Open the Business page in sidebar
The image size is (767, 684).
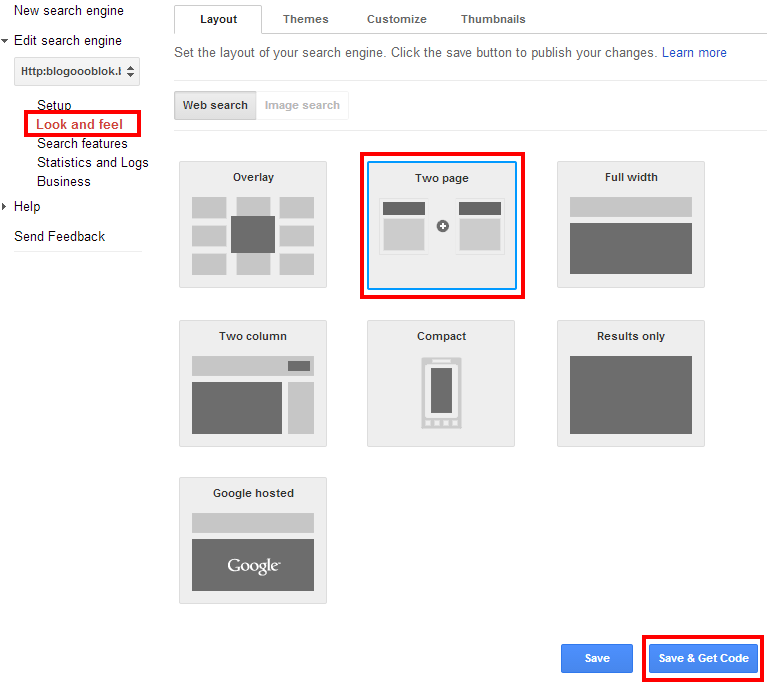[64, 182]
